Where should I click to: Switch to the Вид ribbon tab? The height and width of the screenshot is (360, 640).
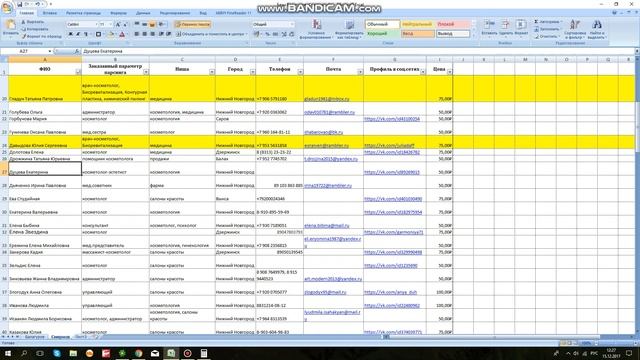pos(203,13)
